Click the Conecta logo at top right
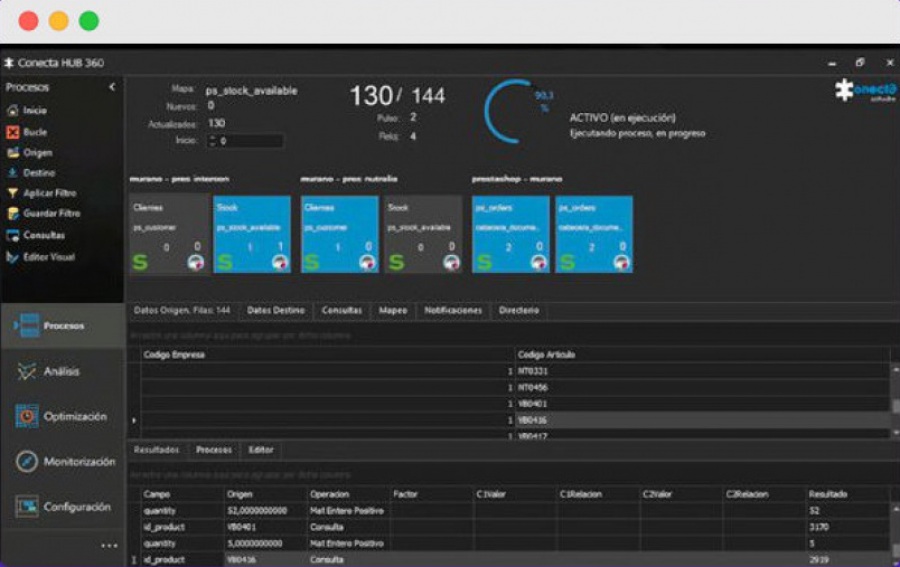 (x=864, y=91)
